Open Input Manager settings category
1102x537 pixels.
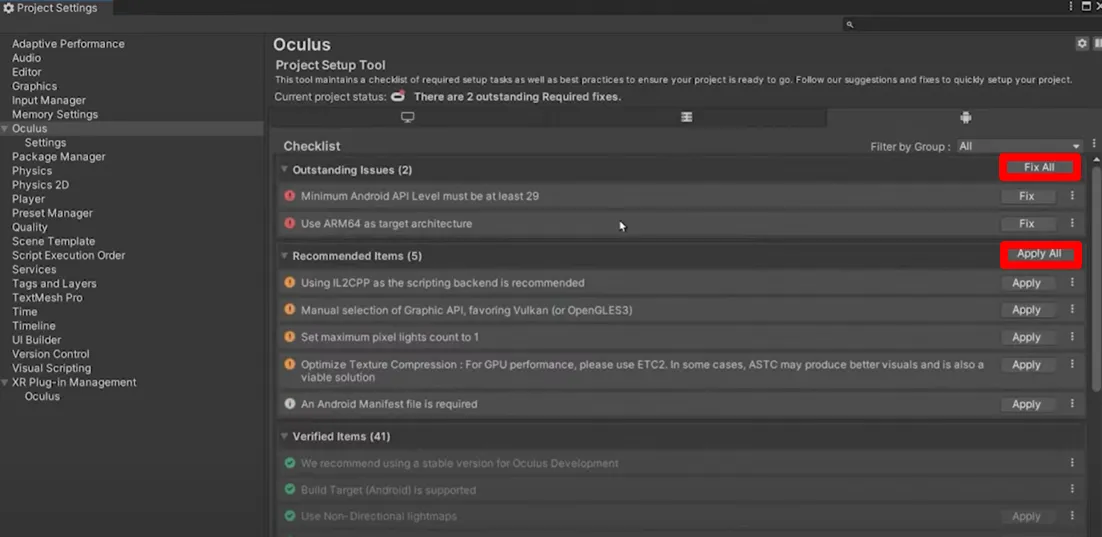[x=48, y=100]
